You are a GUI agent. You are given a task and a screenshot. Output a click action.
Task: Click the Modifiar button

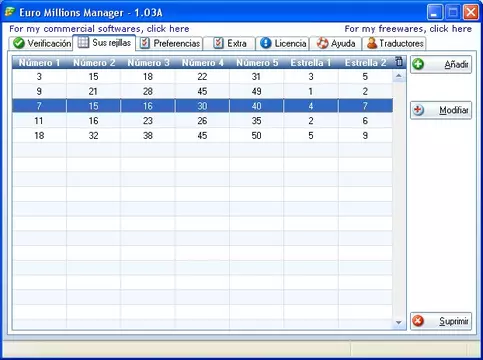point(441,110)
